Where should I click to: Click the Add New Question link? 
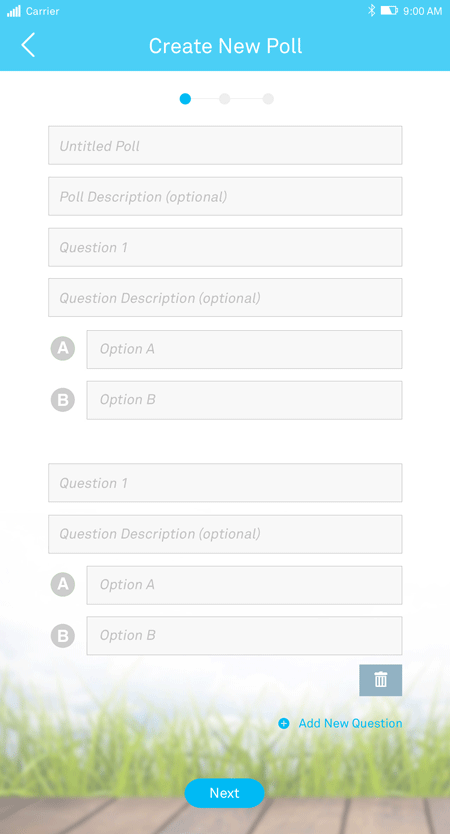coord(351,723)
